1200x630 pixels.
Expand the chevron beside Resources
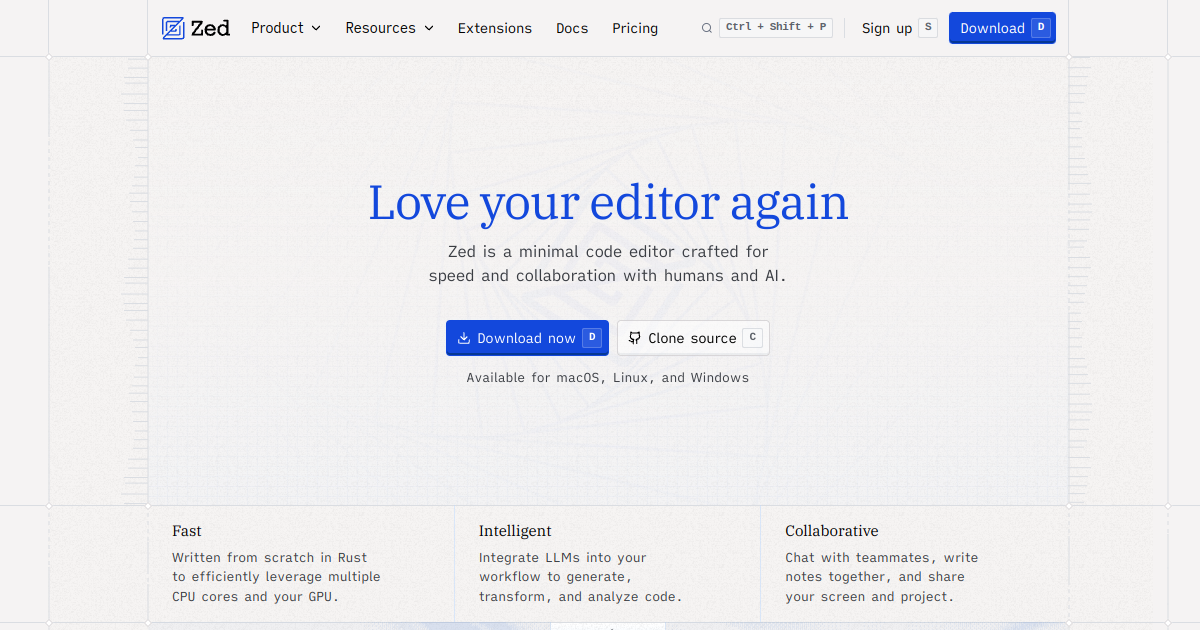[429, 28]
